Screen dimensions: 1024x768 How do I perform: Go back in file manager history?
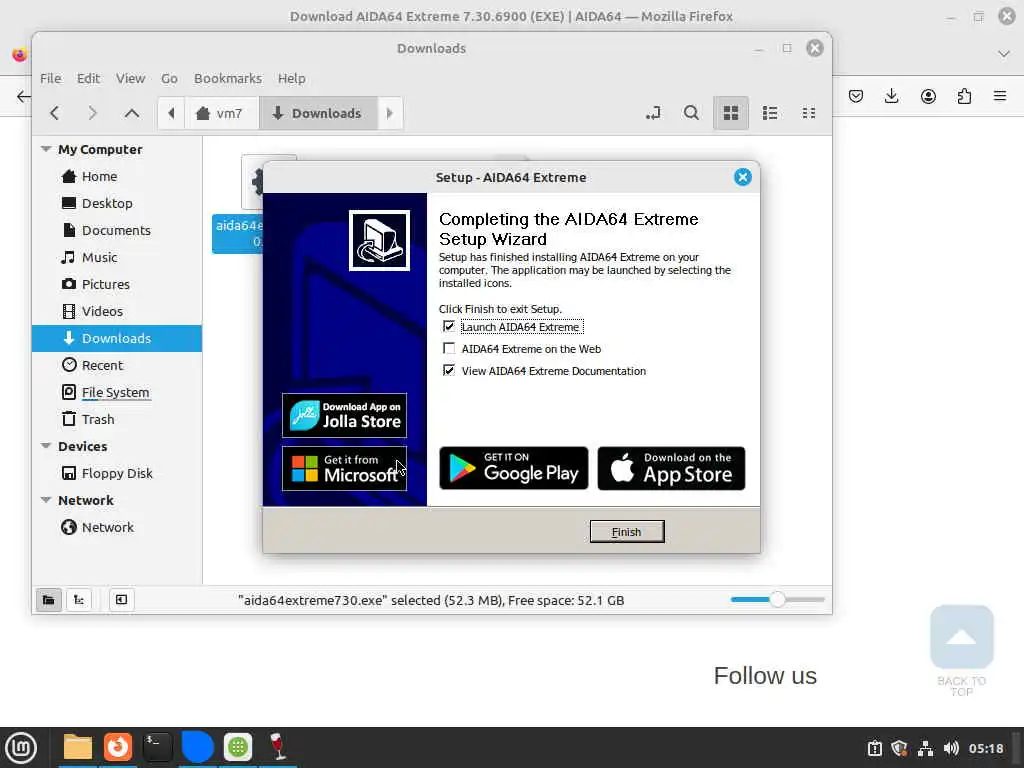click(55, 113)
